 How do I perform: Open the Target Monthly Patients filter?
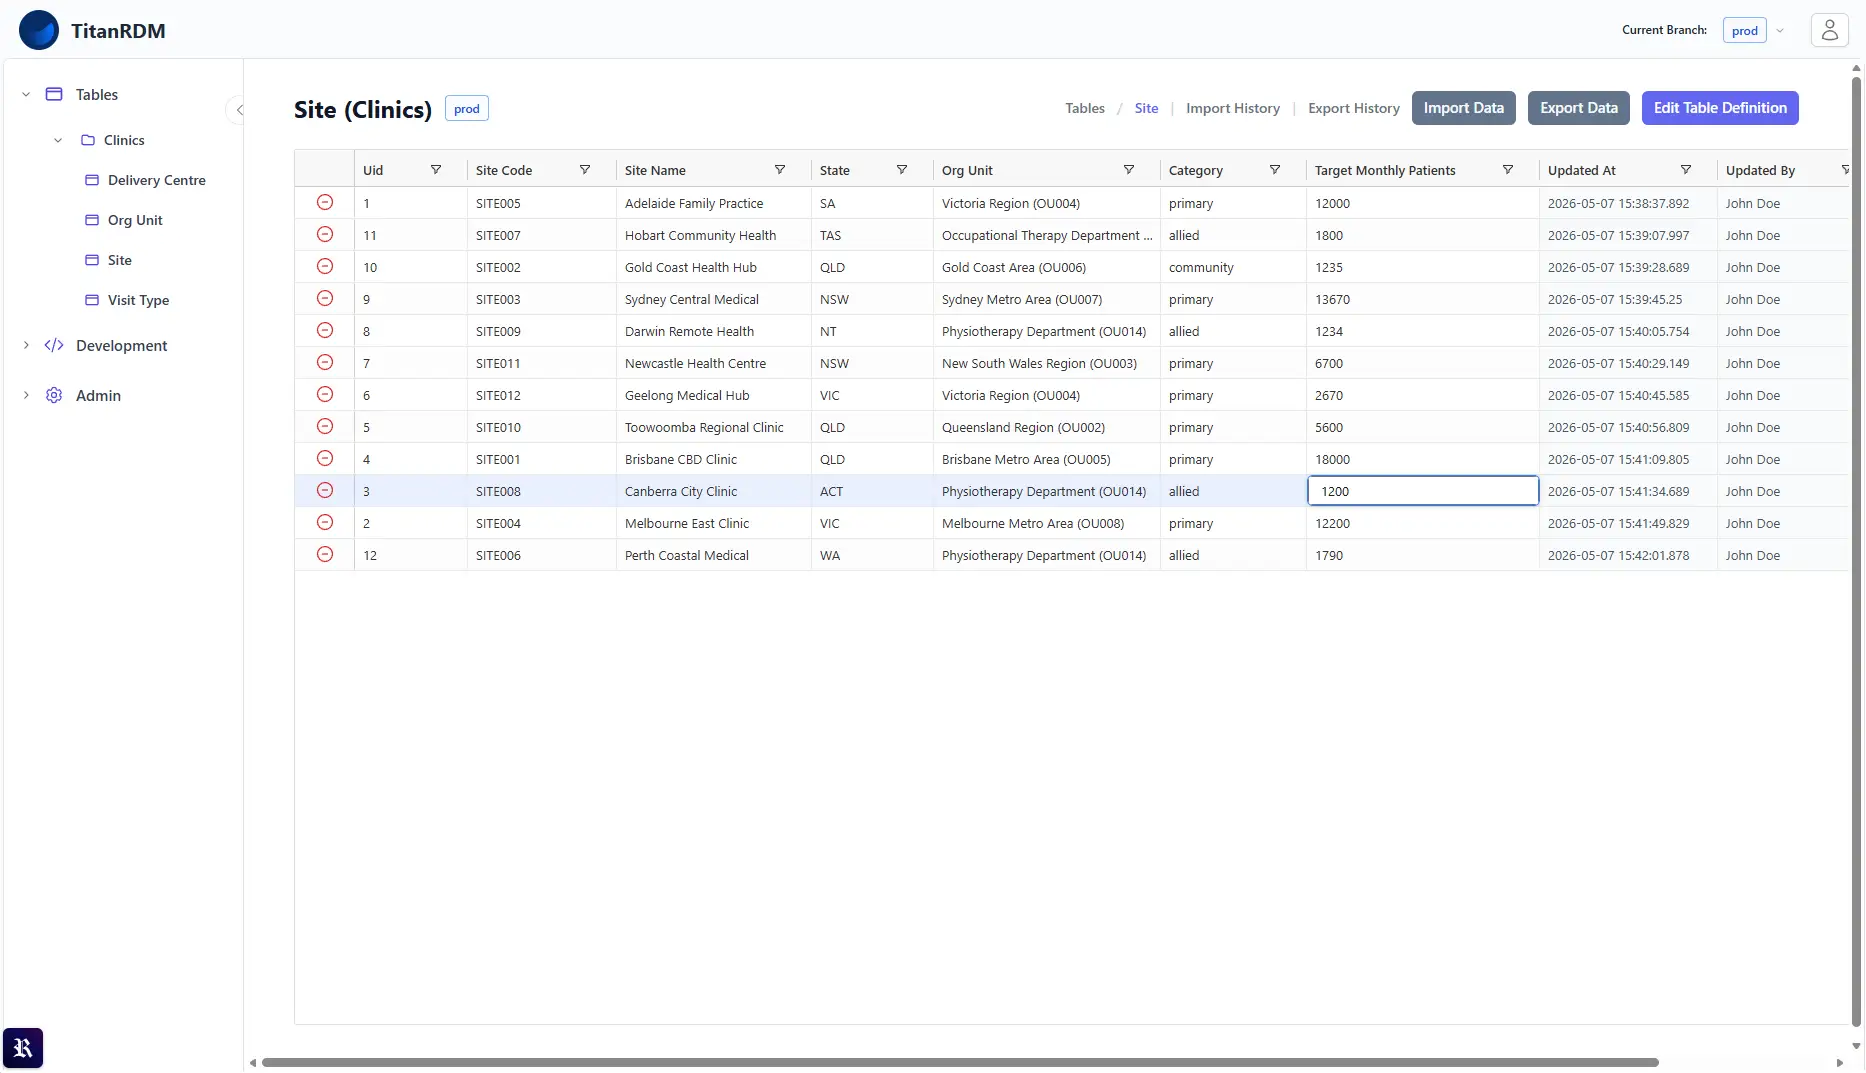(1508, 170)
